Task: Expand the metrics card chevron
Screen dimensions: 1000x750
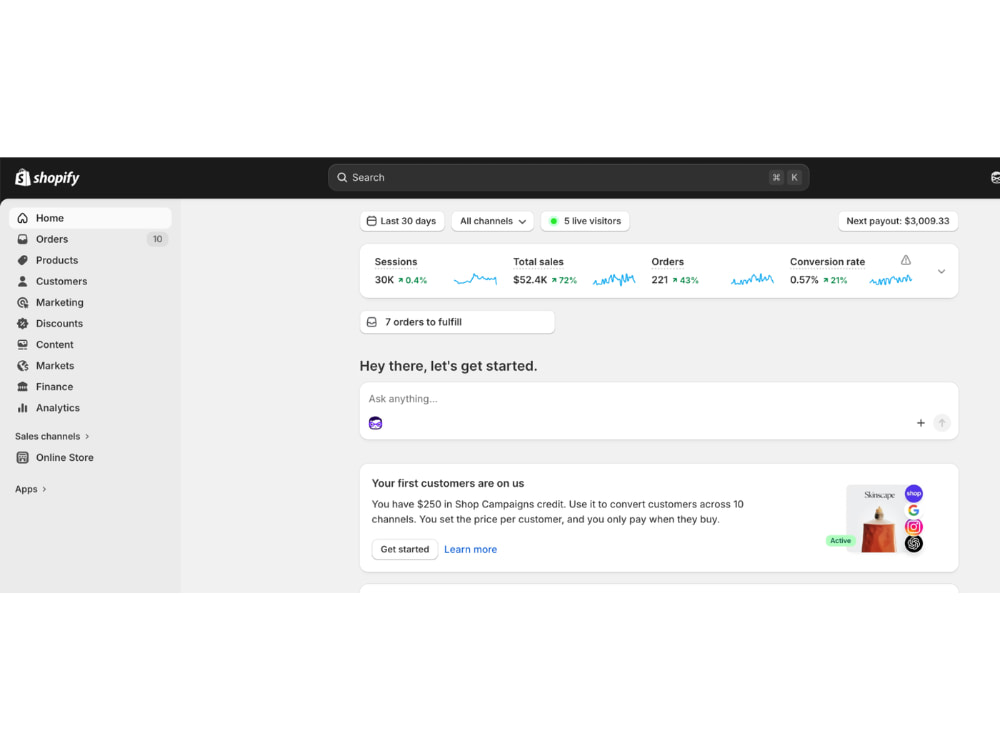Action: (941, 272)
